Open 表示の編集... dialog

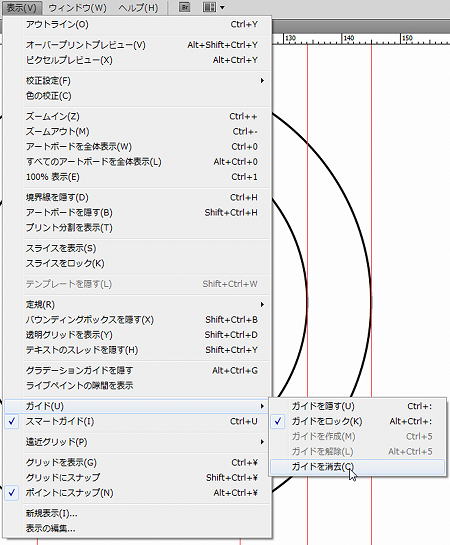(x=138, y=529)
